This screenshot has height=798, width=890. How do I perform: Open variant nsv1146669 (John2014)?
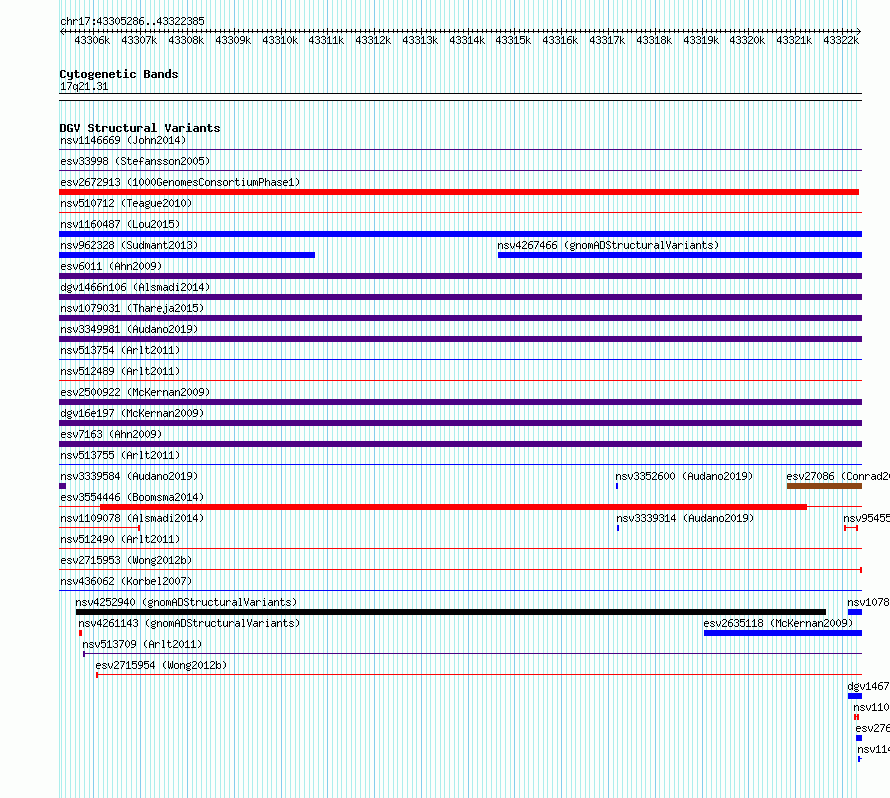(123, 140)
